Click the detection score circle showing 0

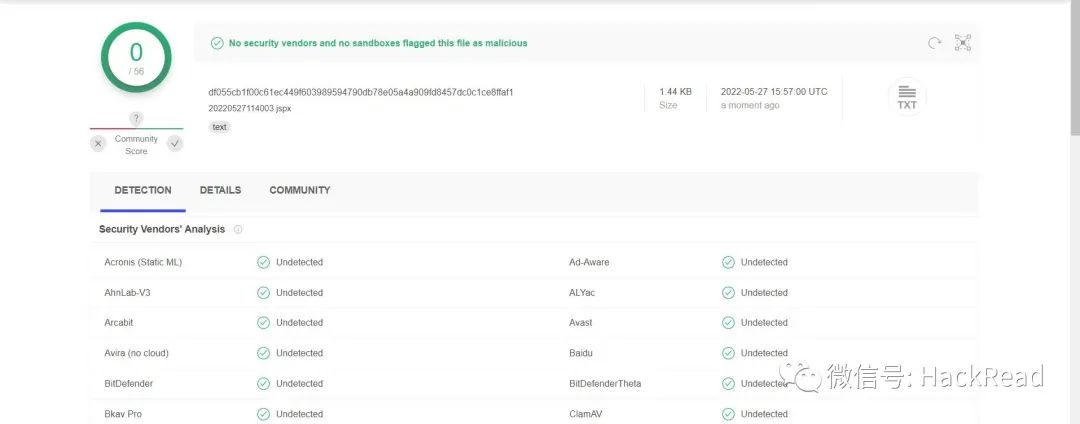click(136, 57)
